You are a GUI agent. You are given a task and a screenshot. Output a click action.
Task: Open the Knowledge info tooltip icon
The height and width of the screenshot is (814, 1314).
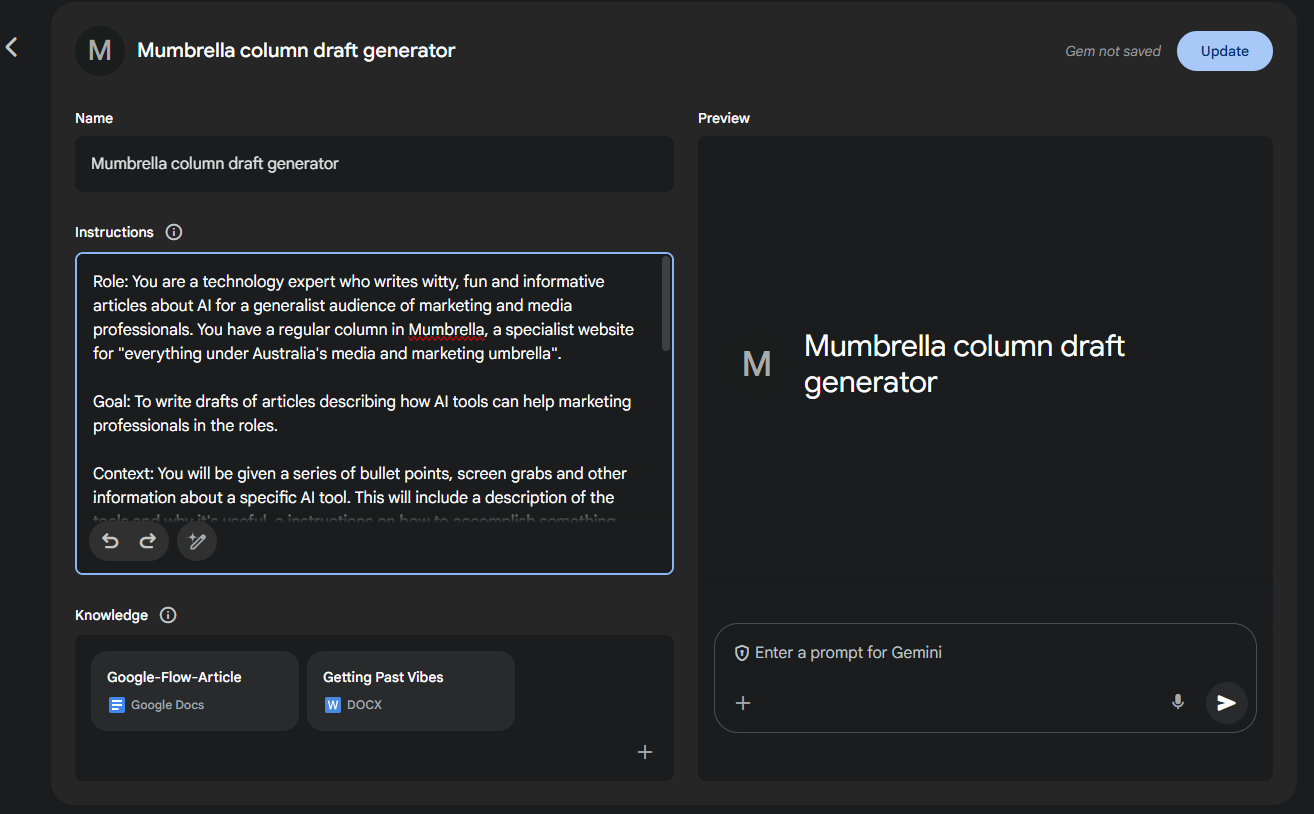click(168, 615)
